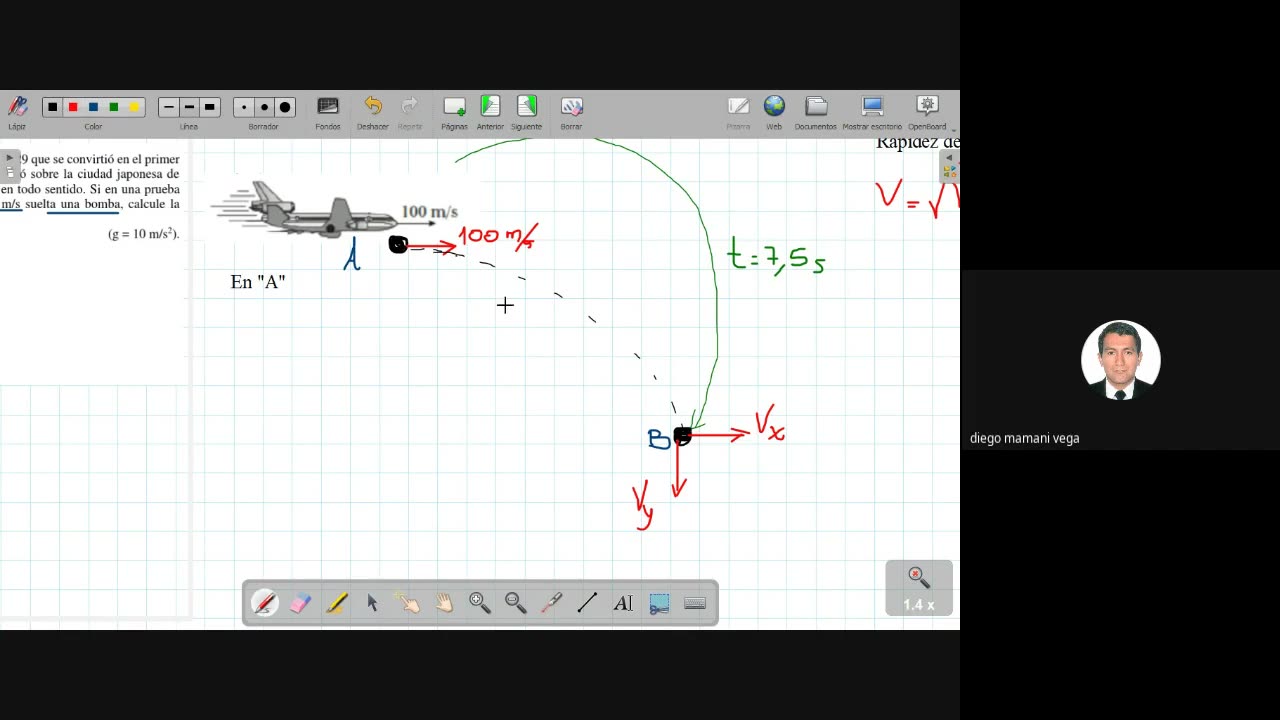Select the interact pointing finger tool
Viewport: 1280px width, 720px height.
408,603
